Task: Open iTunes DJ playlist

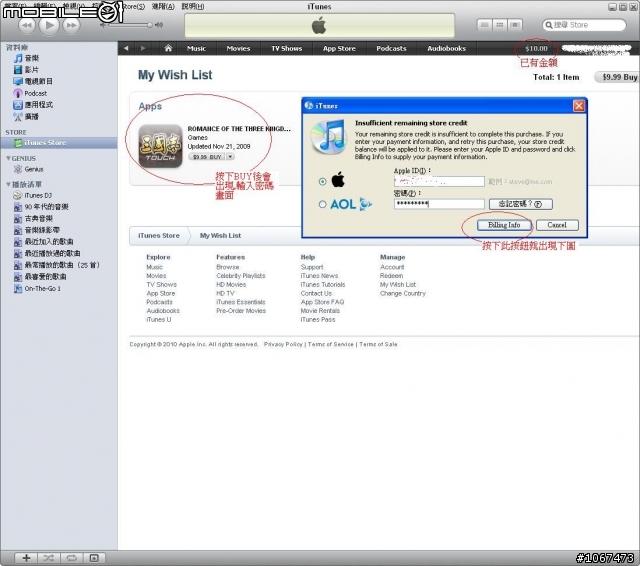Action: pyautogui.click(x=33, y=195)
